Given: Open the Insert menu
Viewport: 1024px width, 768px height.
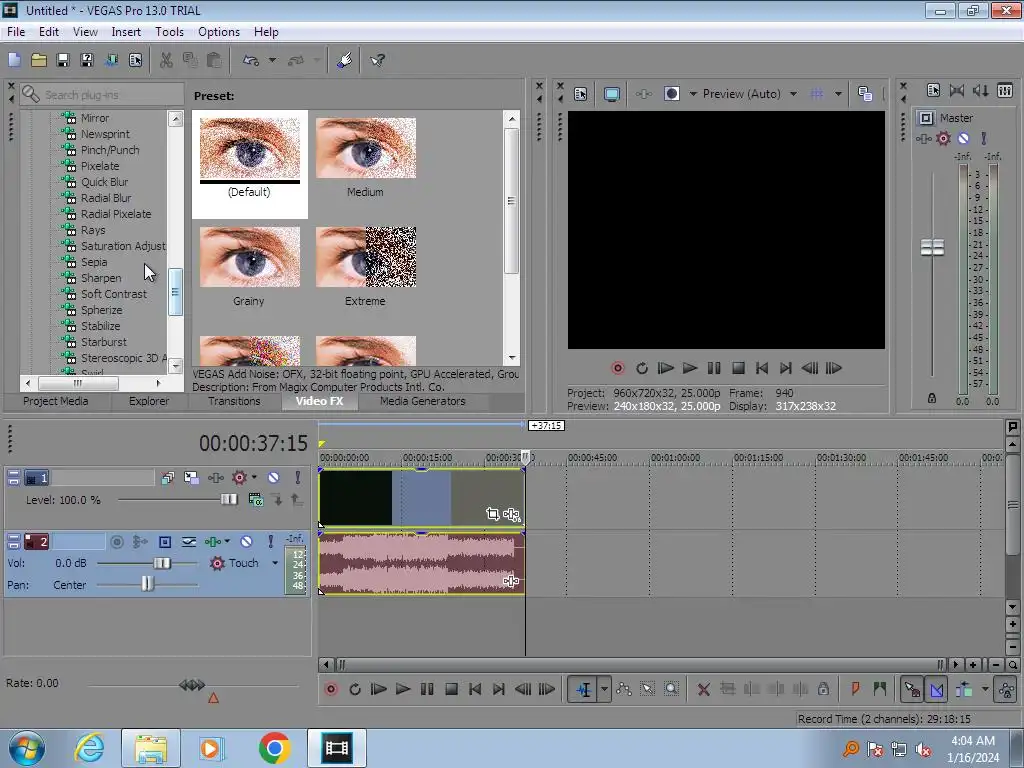Looking at the screenshot, I should point(126,32).
